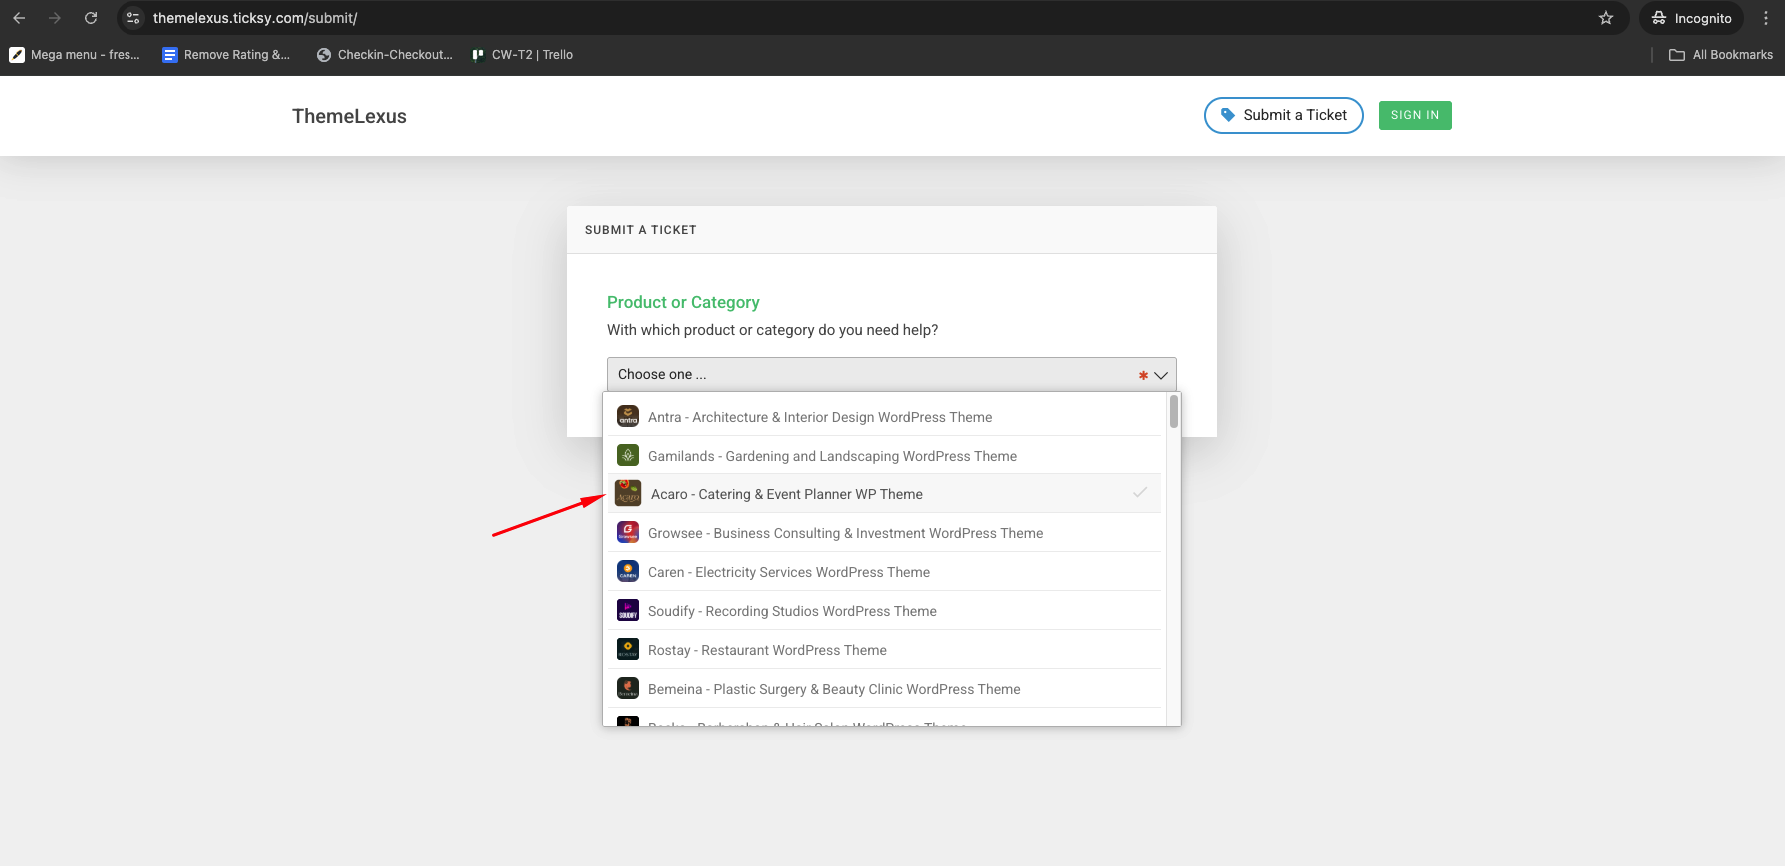The image size is (1785, 866).
Task: Click the Rostay theme icon
Action: click(x=628, y=649)
